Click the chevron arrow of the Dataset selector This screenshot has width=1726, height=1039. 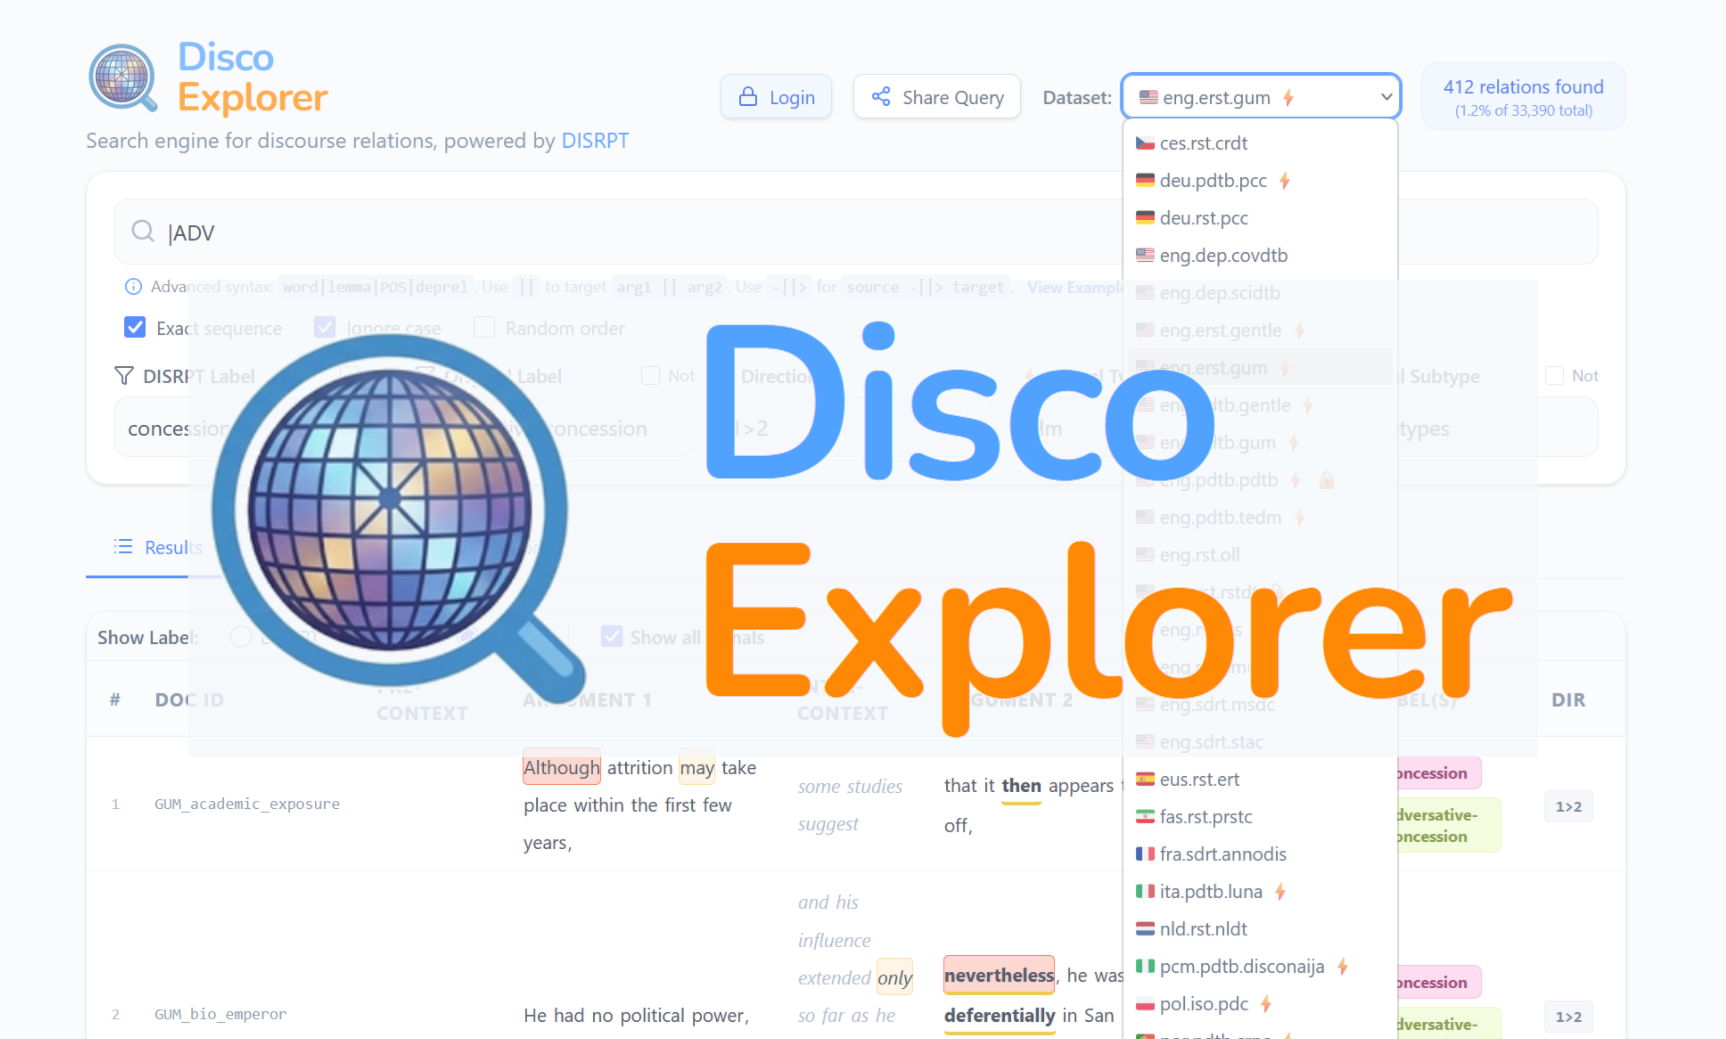click(1386, 97)
